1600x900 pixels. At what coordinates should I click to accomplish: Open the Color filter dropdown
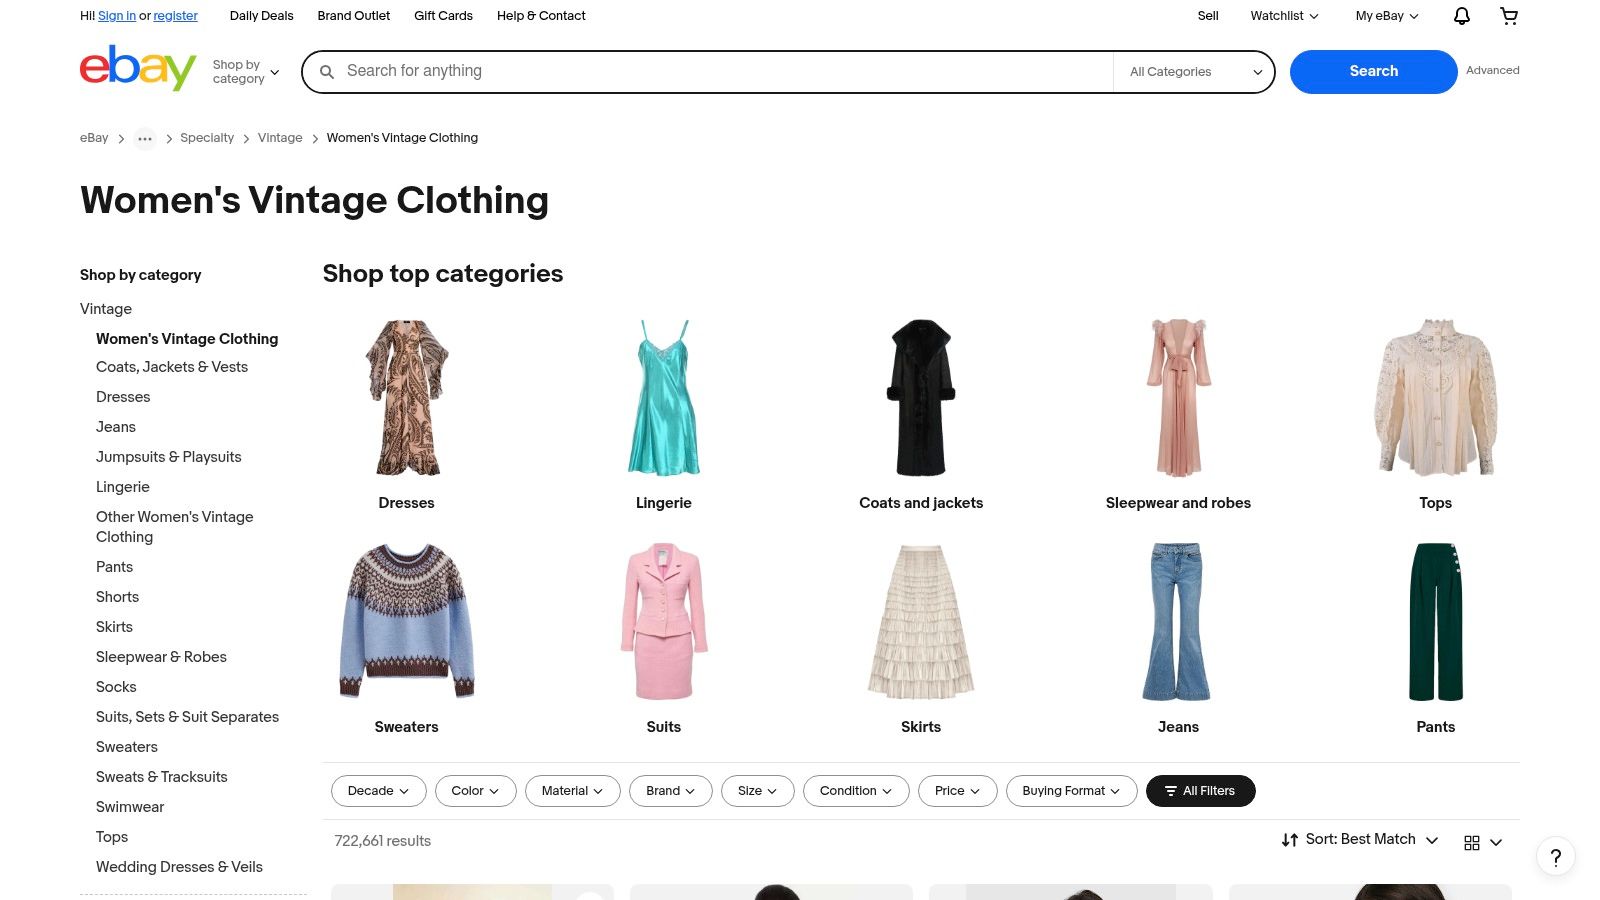click(475, 791)
